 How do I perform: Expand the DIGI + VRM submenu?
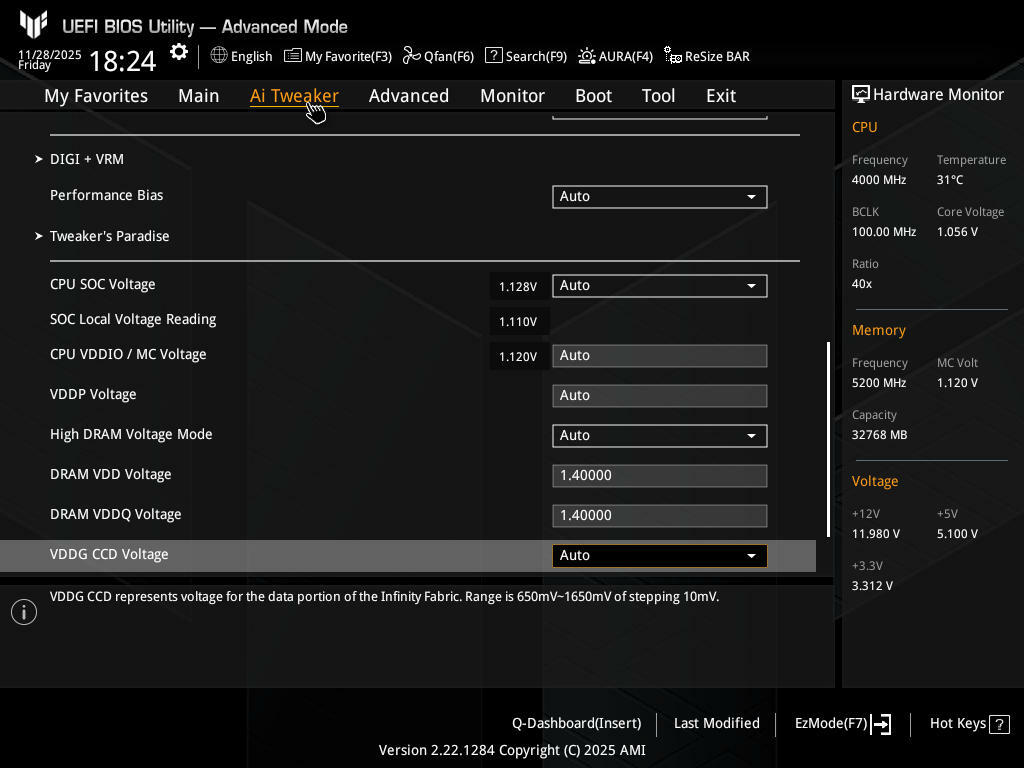[87, 159]
